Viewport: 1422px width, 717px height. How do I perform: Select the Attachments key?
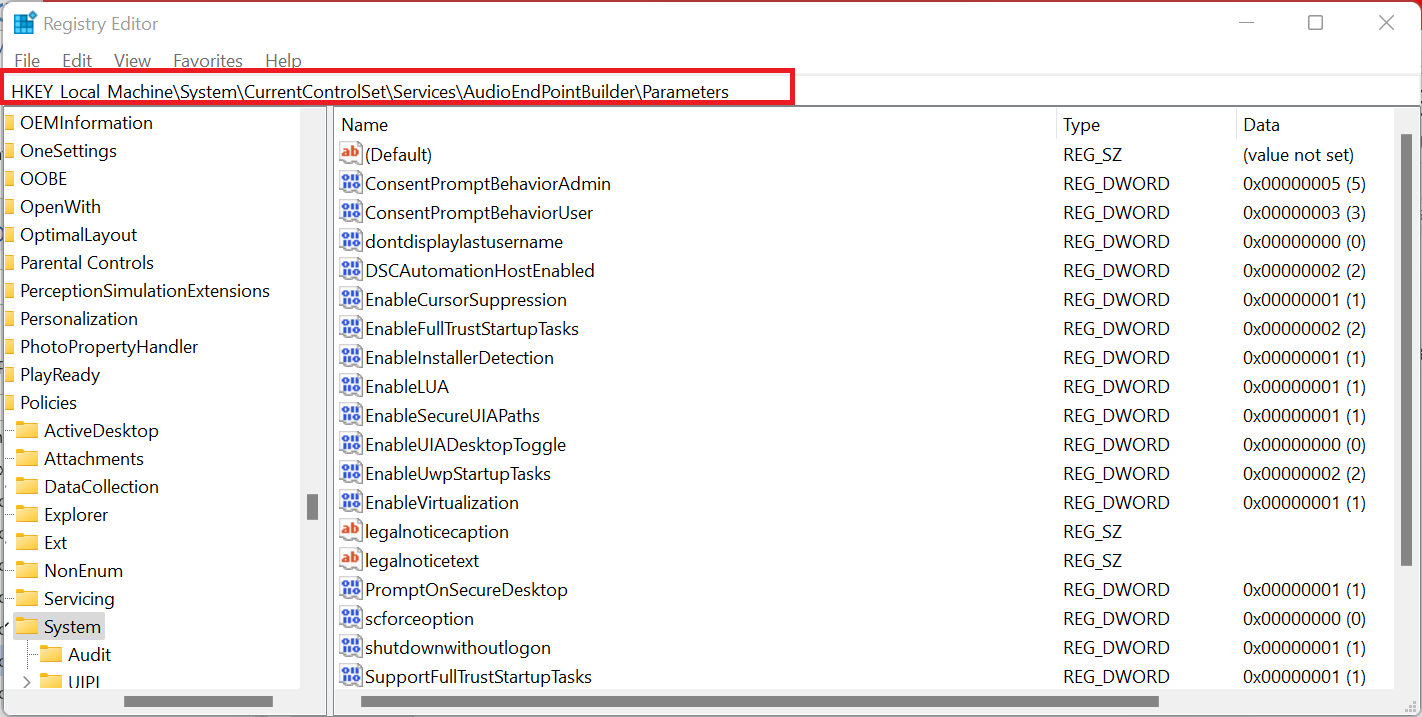point(94,459)
